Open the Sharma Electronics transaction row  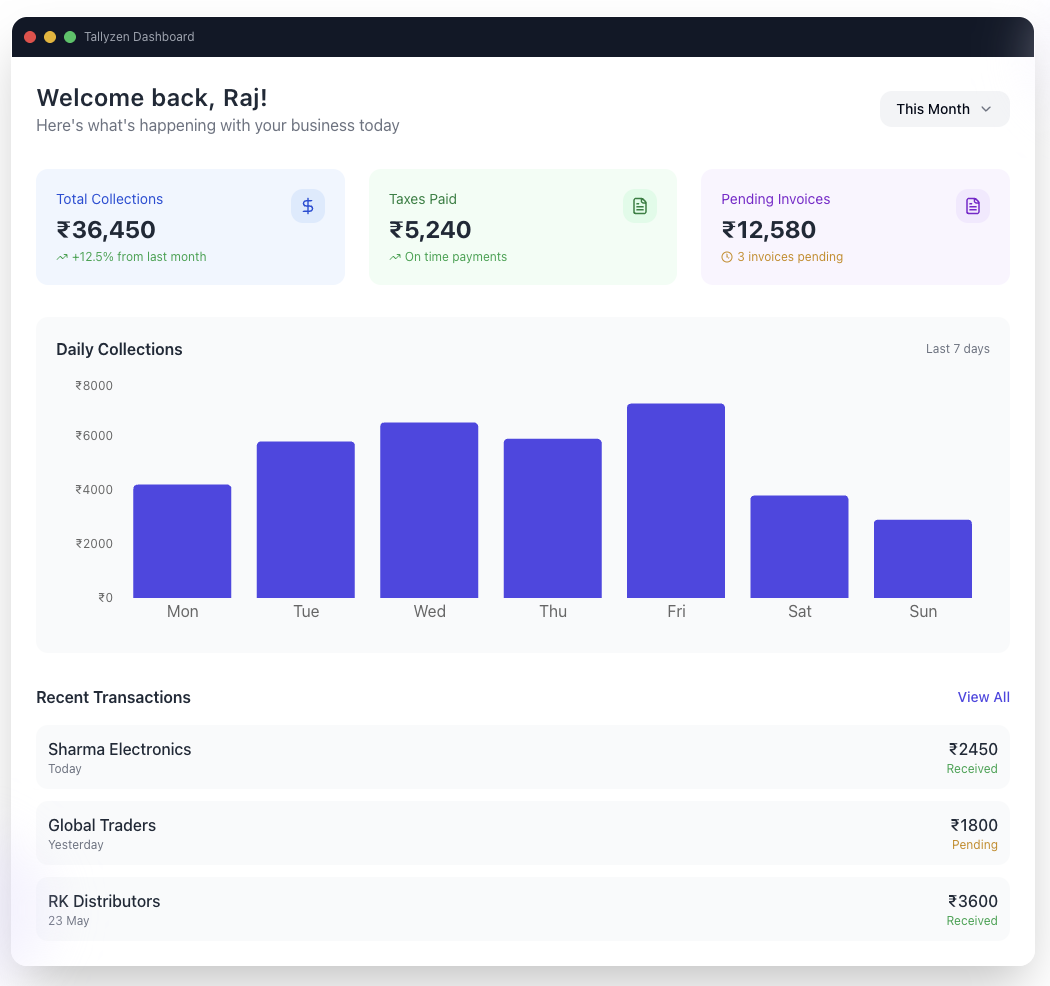(x=522, y=757)
